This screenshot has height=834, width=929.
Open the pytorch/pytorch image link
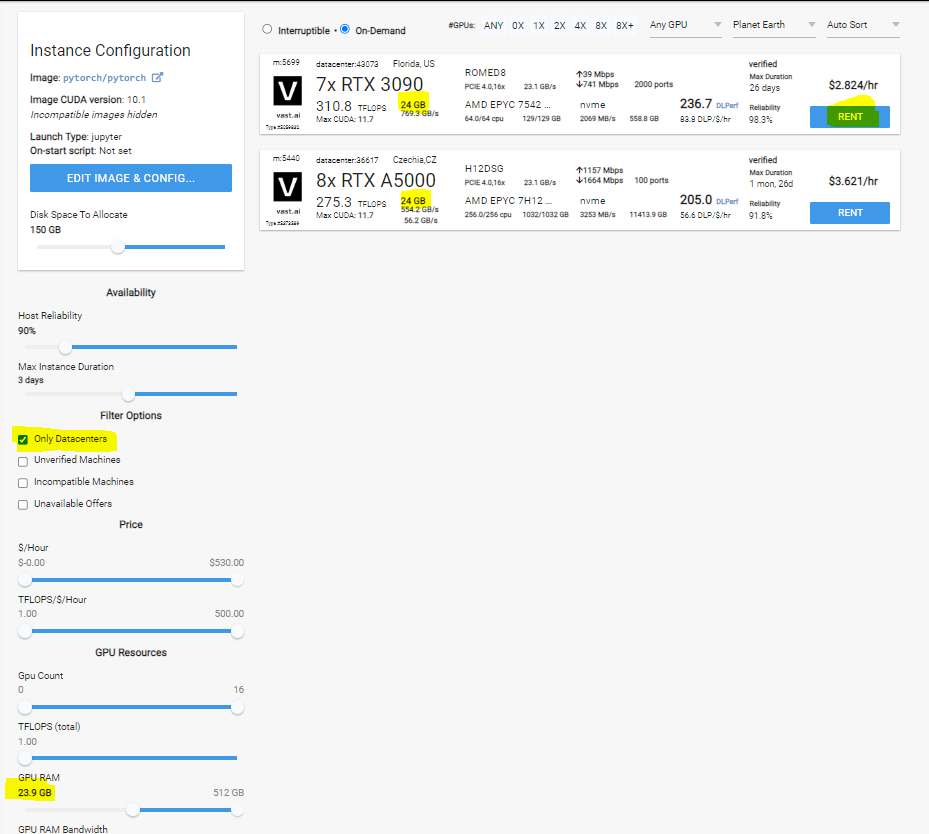click(104, 78)
